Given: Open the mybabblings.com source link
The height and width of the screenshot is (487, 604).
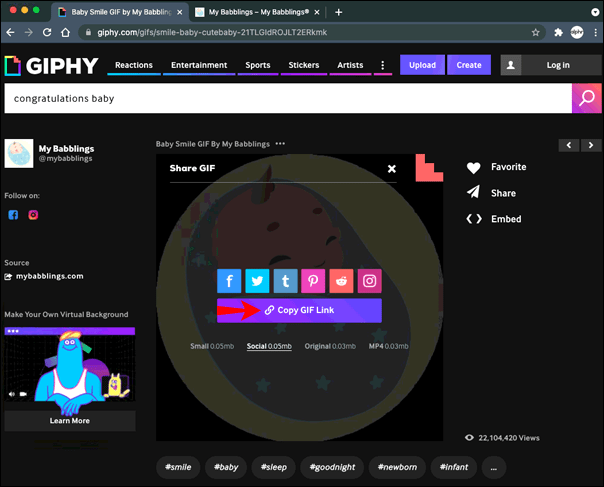Looking at the screenshot, I should pos(48,276).
